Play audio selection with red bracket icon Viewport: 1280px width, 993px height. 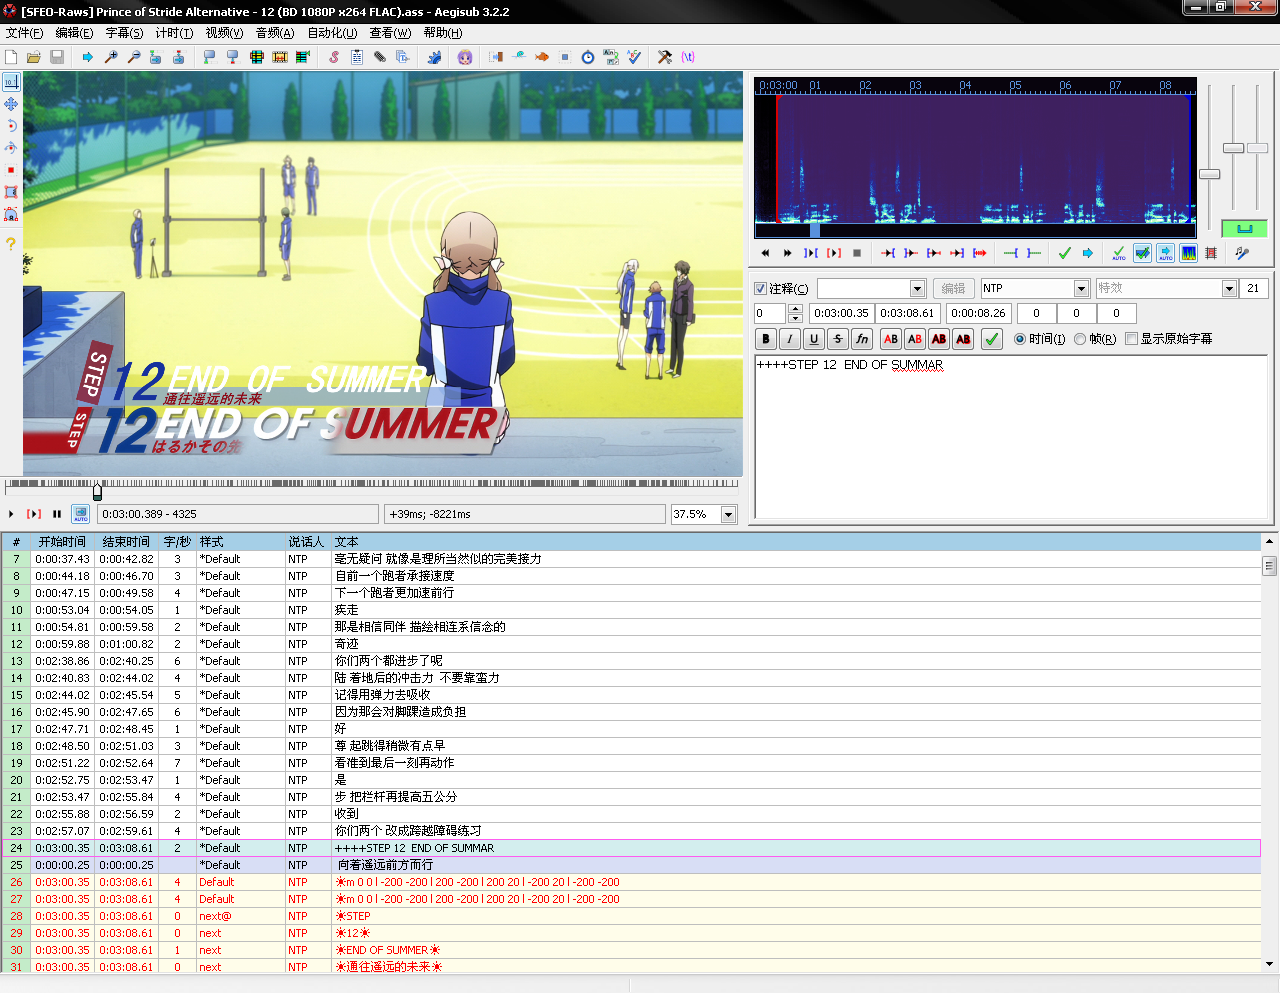click(x=834, y=253)
